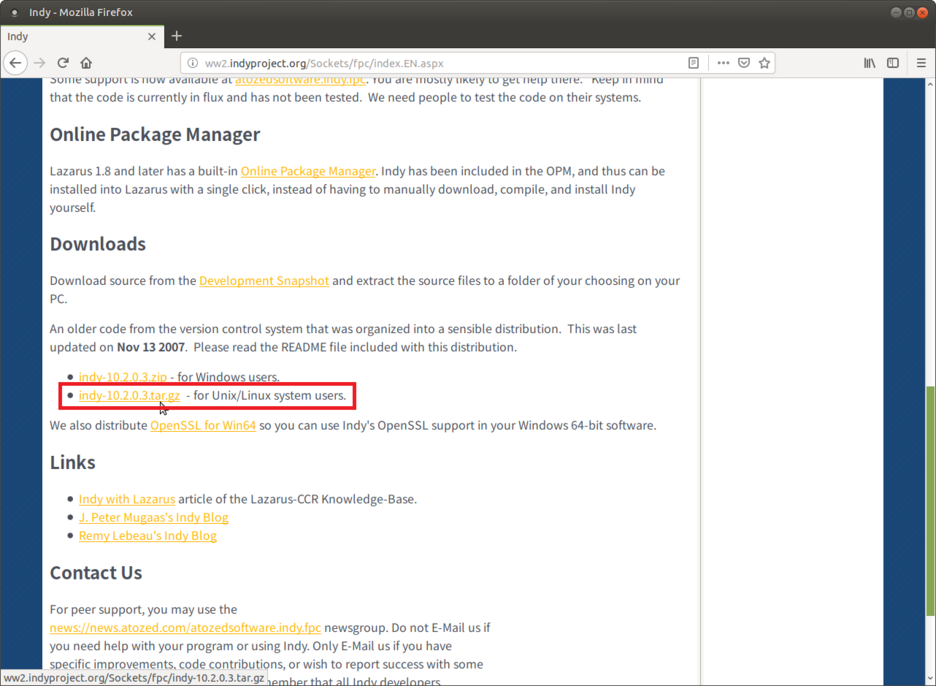This screenshot has height=686, width=936.
Task: Show site information icon in address bar
Action: click(192, 63)
